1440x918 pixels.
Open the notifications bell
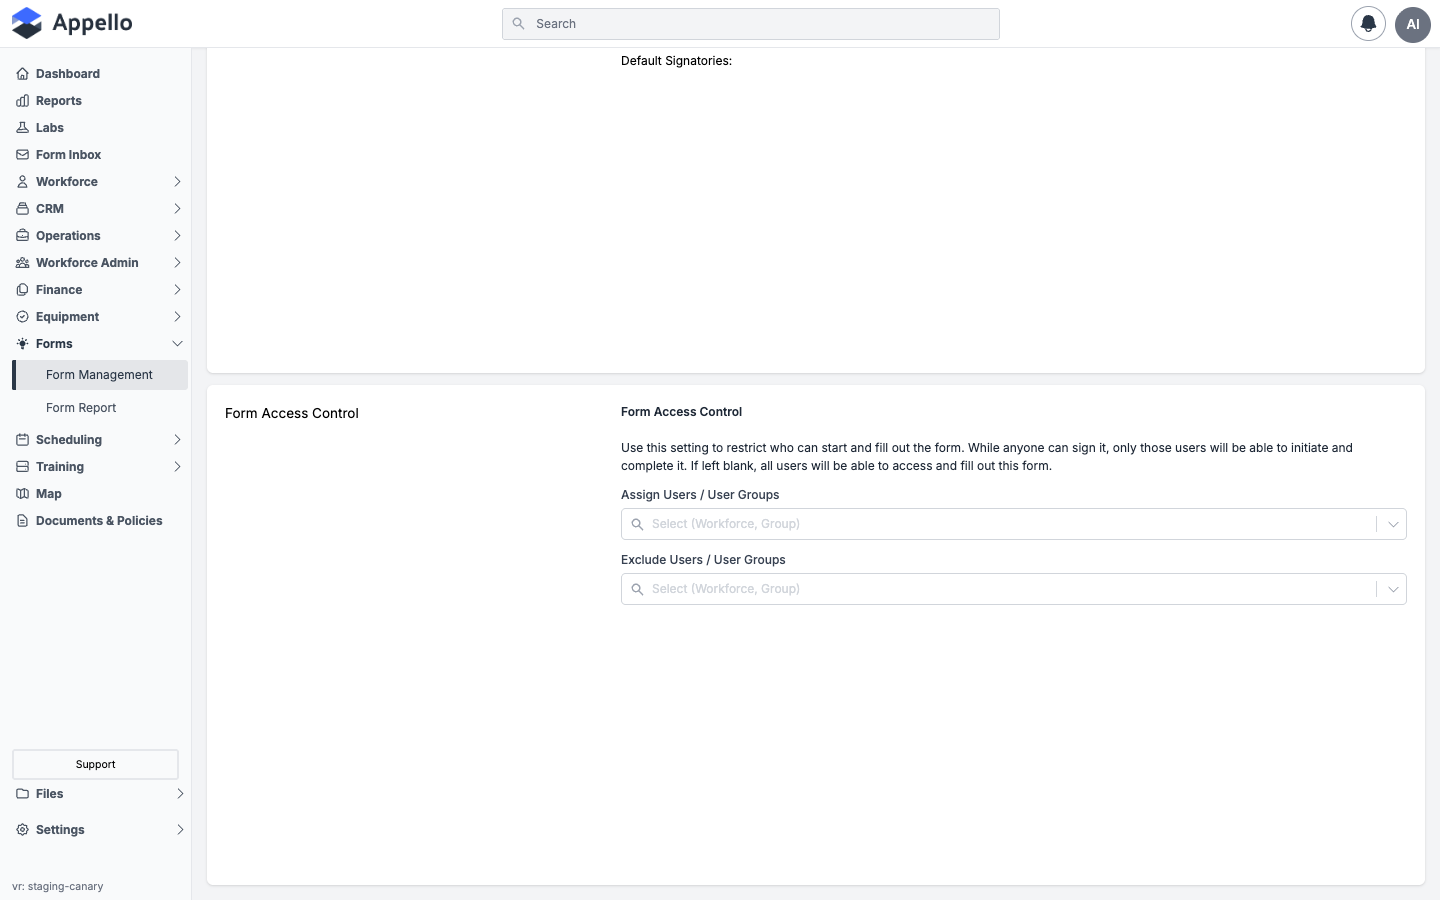[1368, 24]
